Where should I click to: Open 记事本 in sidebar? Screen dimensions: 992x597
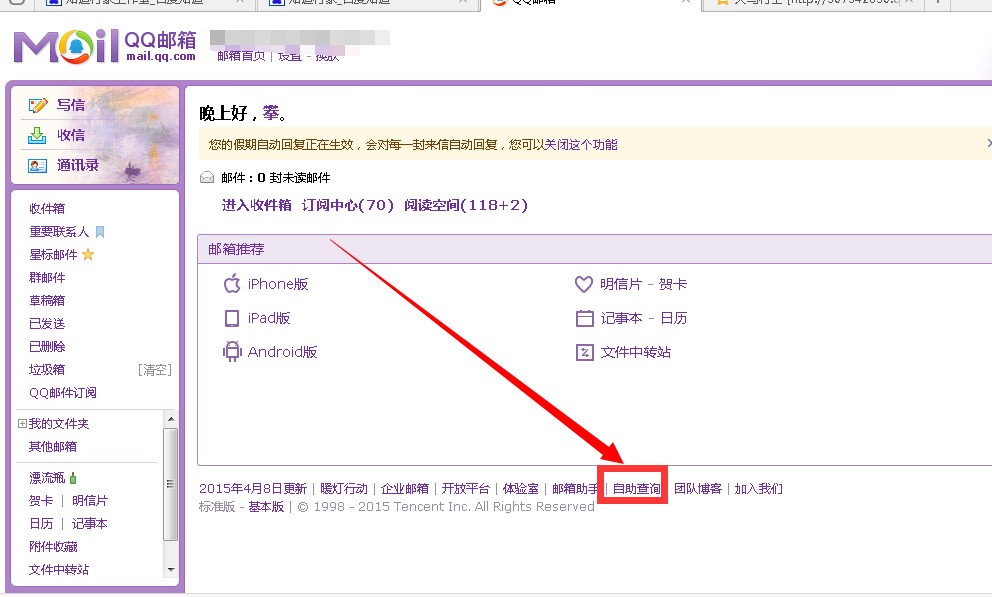click(90, 524)
